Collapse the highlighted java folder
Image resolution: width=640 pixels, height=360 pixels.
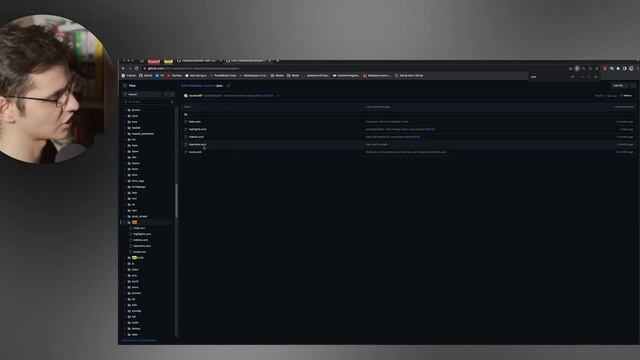125,222
